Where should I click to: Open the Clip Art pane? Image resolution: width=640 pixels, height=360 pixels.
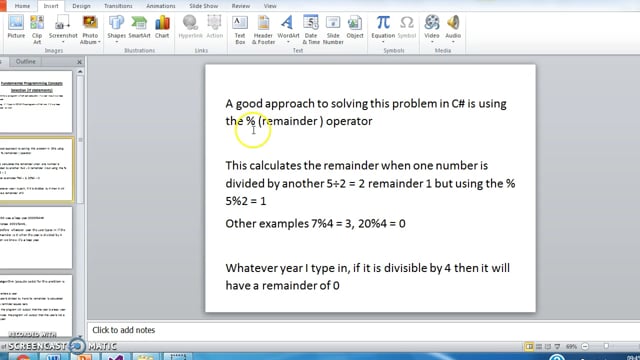(x=37, y=29)
